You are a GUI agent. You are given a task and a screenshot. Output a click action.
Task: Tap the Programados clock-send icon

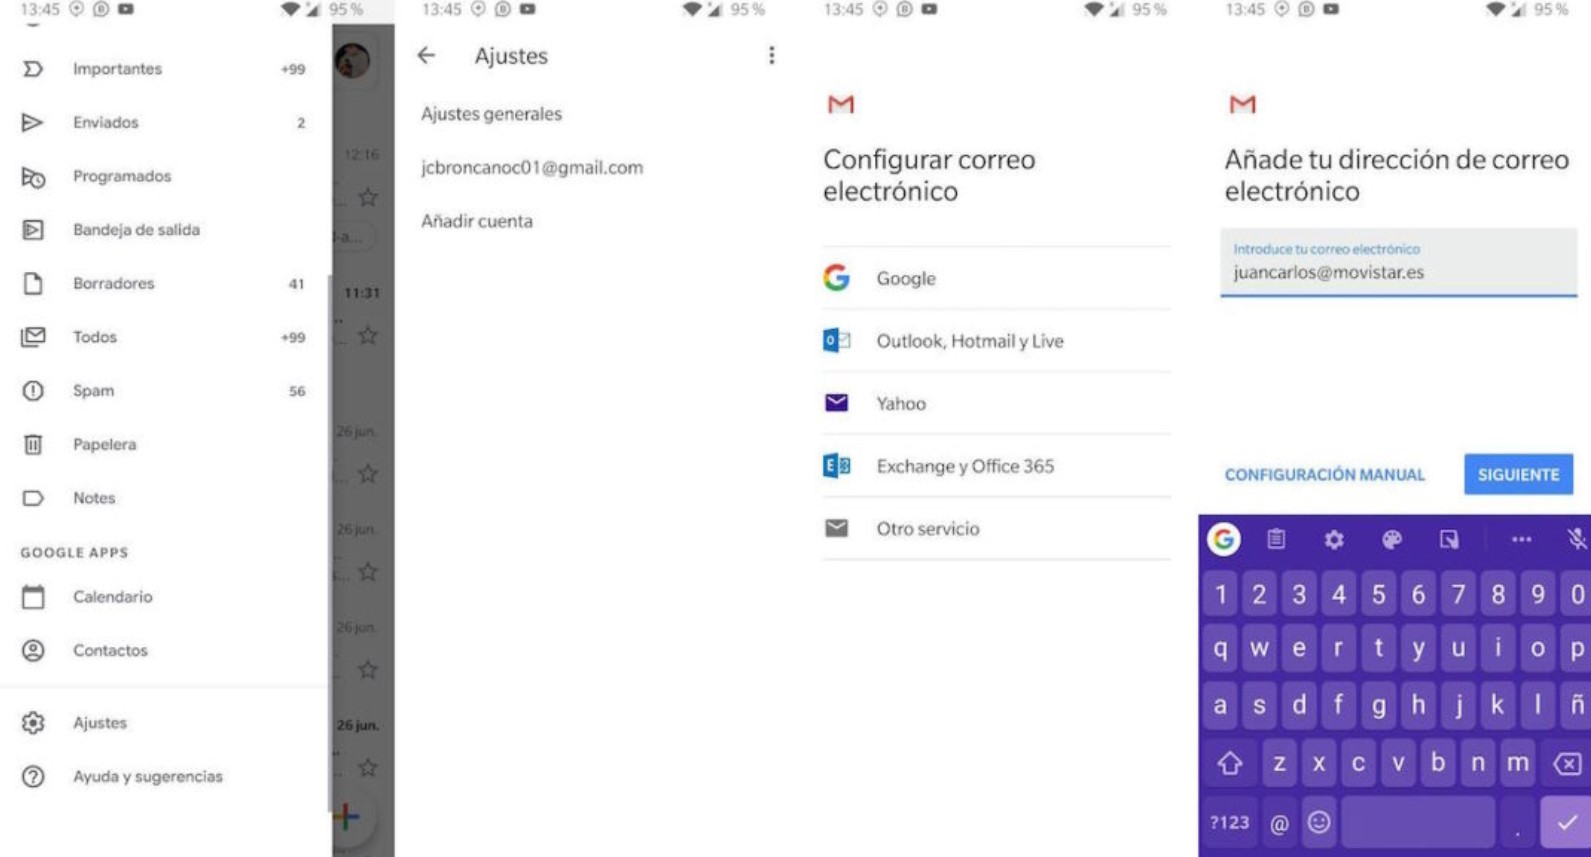tap(33, 177)
